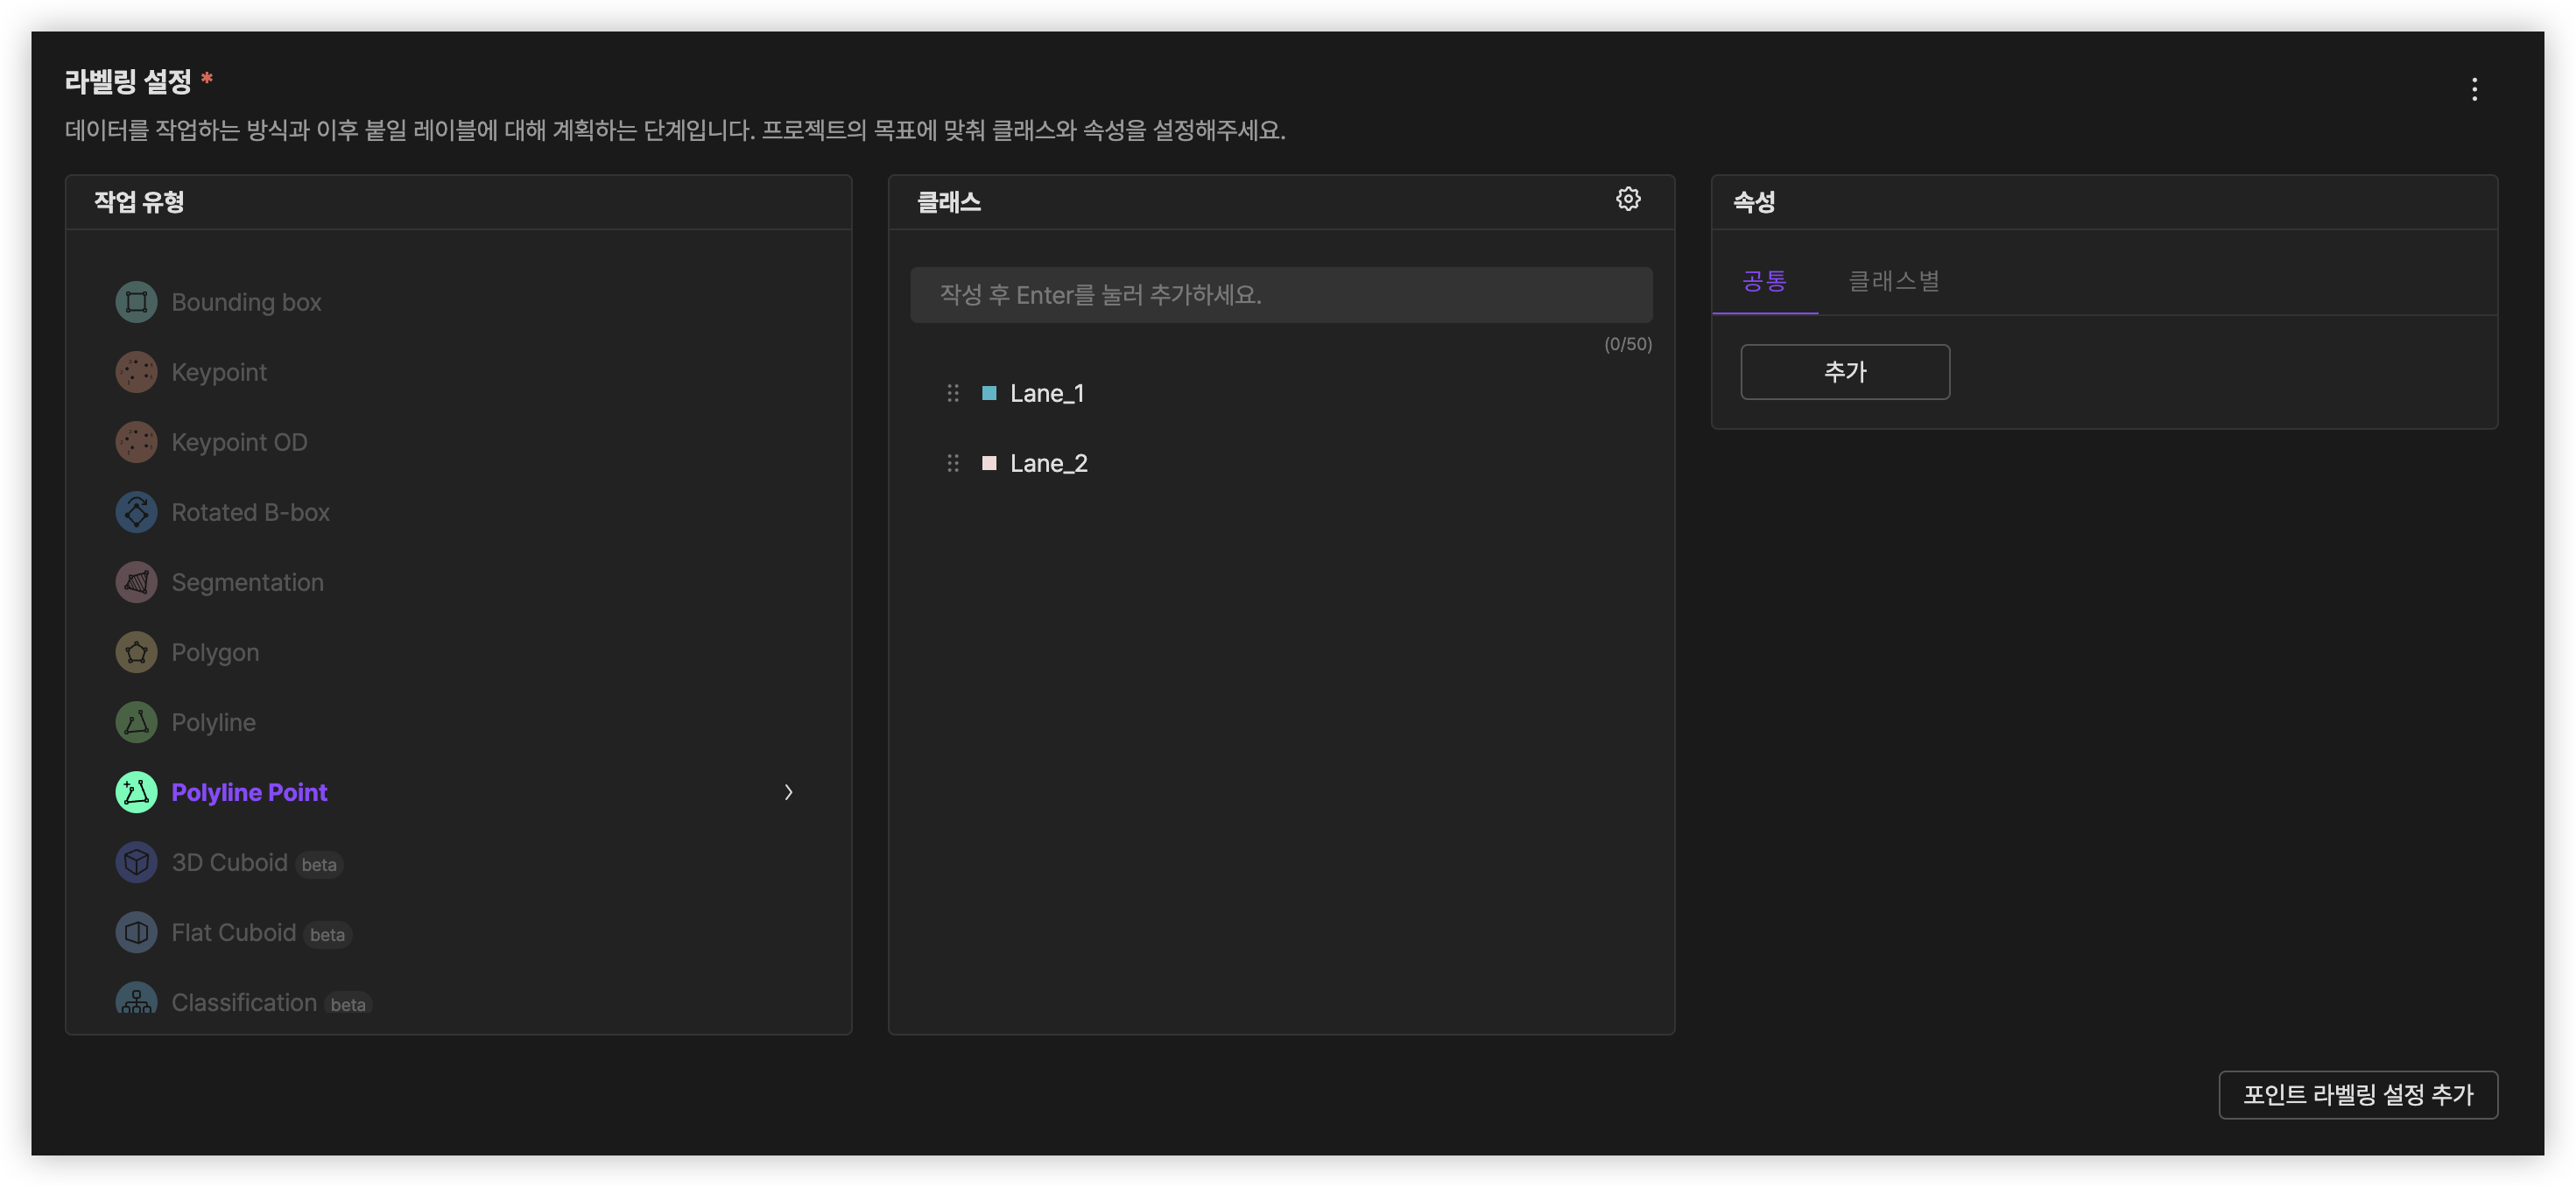Screen dimensions: 2576x1187
Task: Switch to the 클래스별 attributes tab
Action: click(x=1893, y=281)
